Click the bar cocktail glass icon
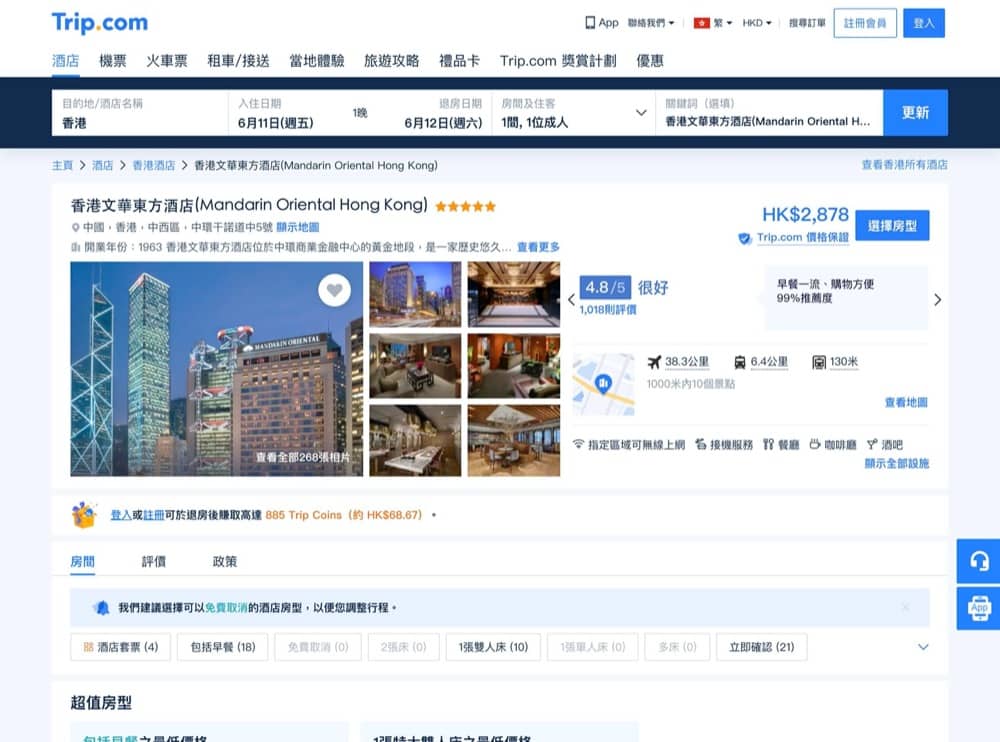This screenshot has width=1000, height=742. tap(872, 444)
